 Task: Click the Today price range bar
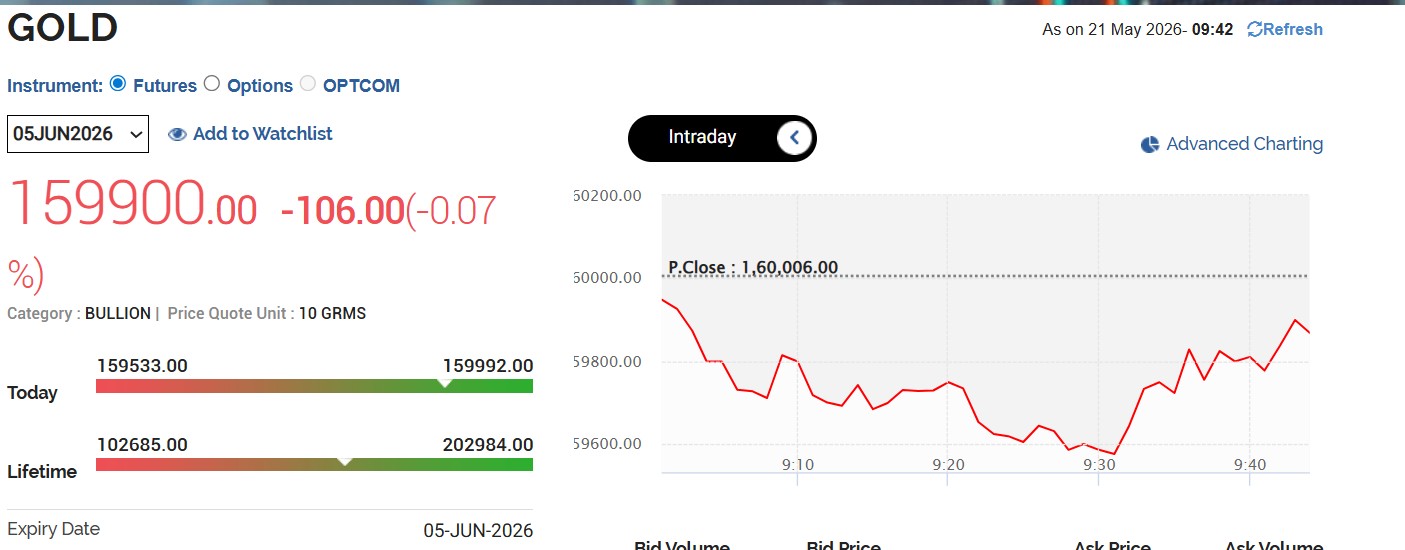click(314, 386)
